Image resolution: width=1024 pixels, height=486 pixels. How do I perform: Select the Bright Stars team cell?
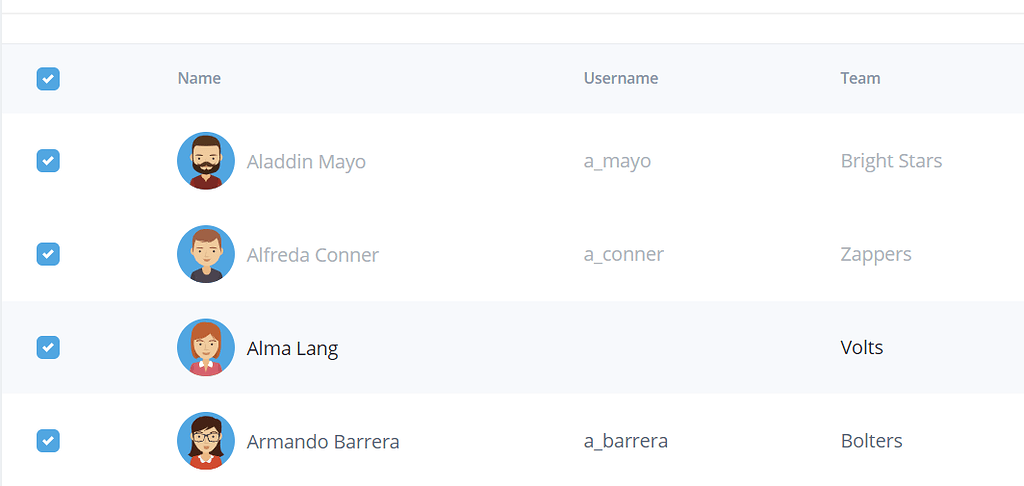pos(891,161)
